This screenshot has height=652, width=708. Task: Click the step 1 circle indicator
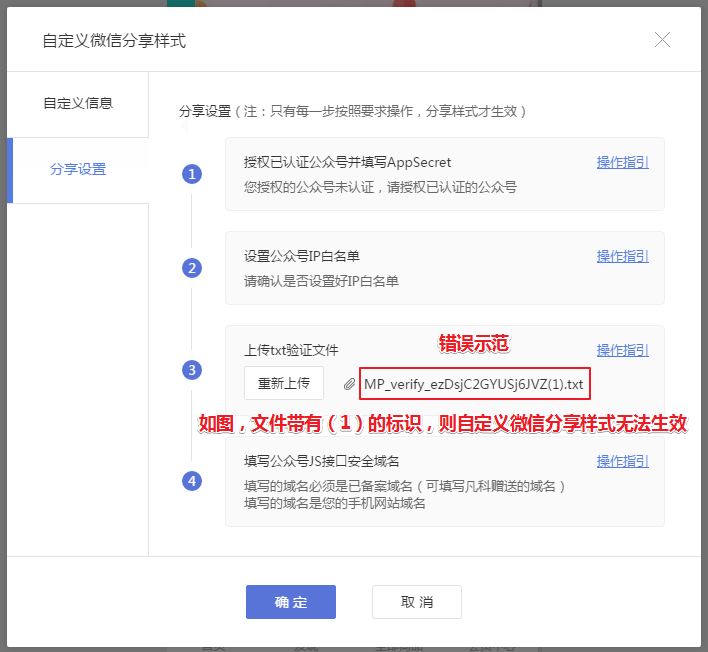tap(192, 174)
